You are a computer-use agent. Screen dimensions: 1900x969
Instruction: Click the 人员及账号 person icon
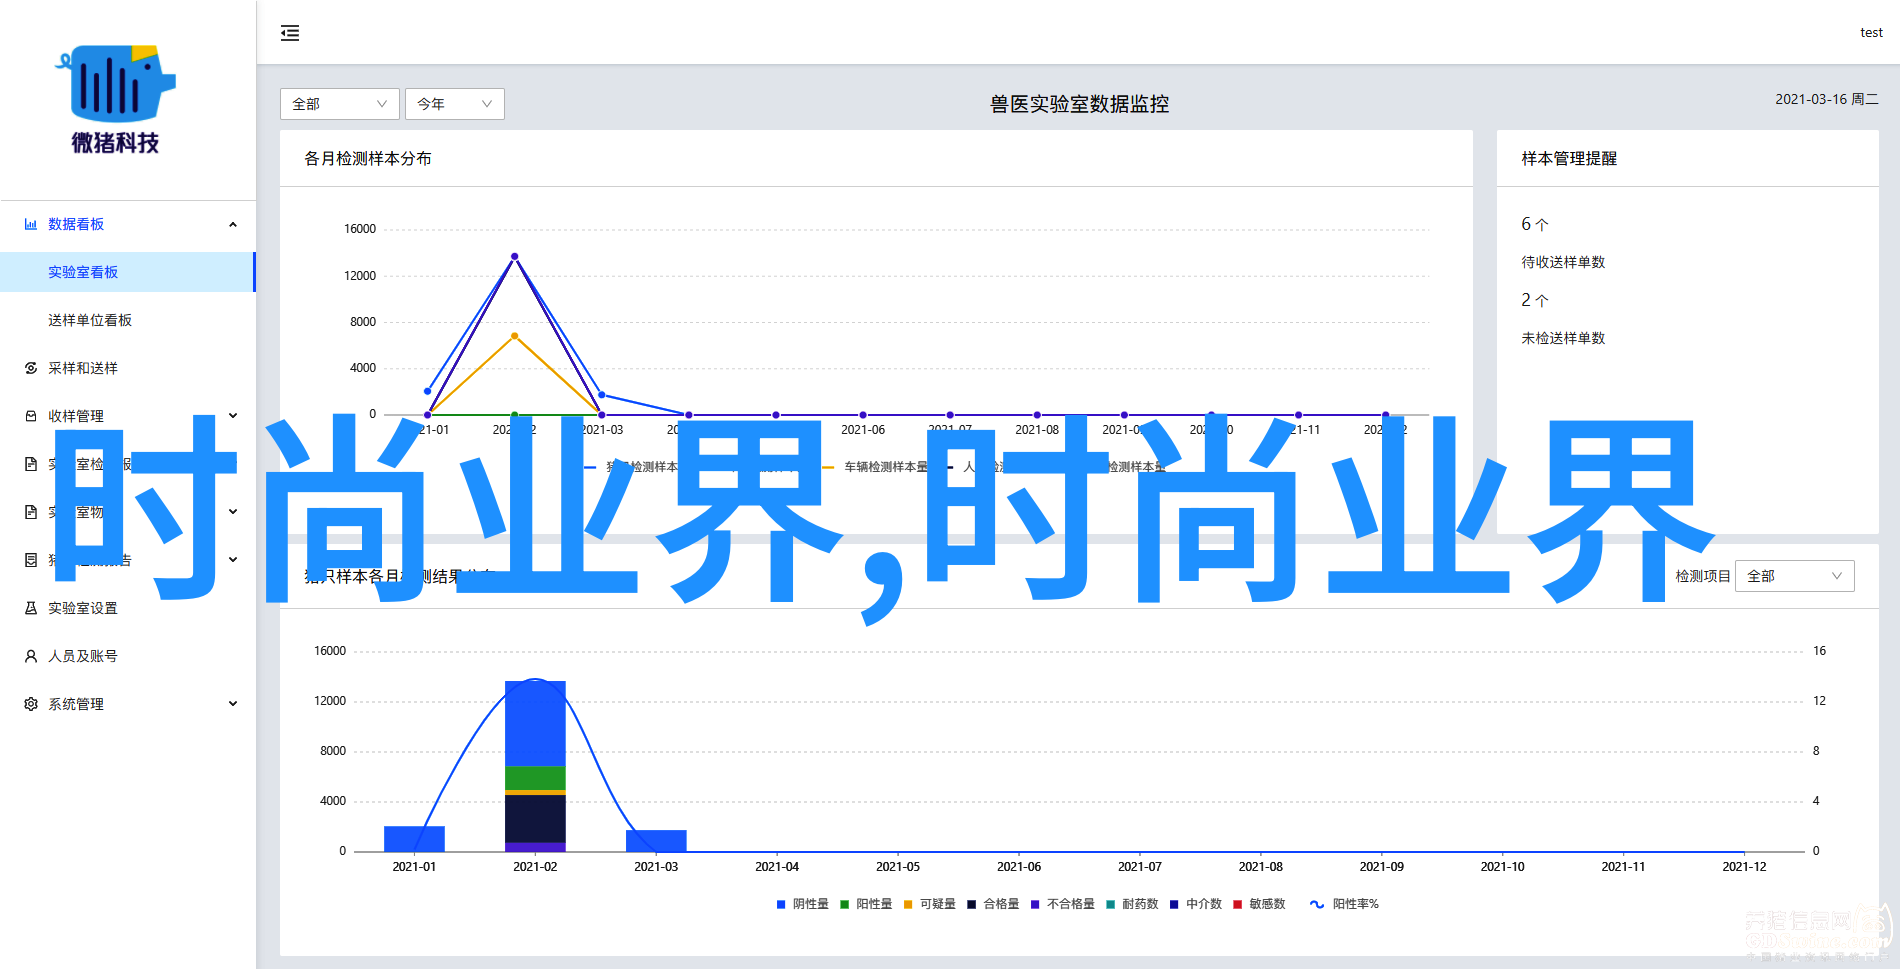click(31, 657)
